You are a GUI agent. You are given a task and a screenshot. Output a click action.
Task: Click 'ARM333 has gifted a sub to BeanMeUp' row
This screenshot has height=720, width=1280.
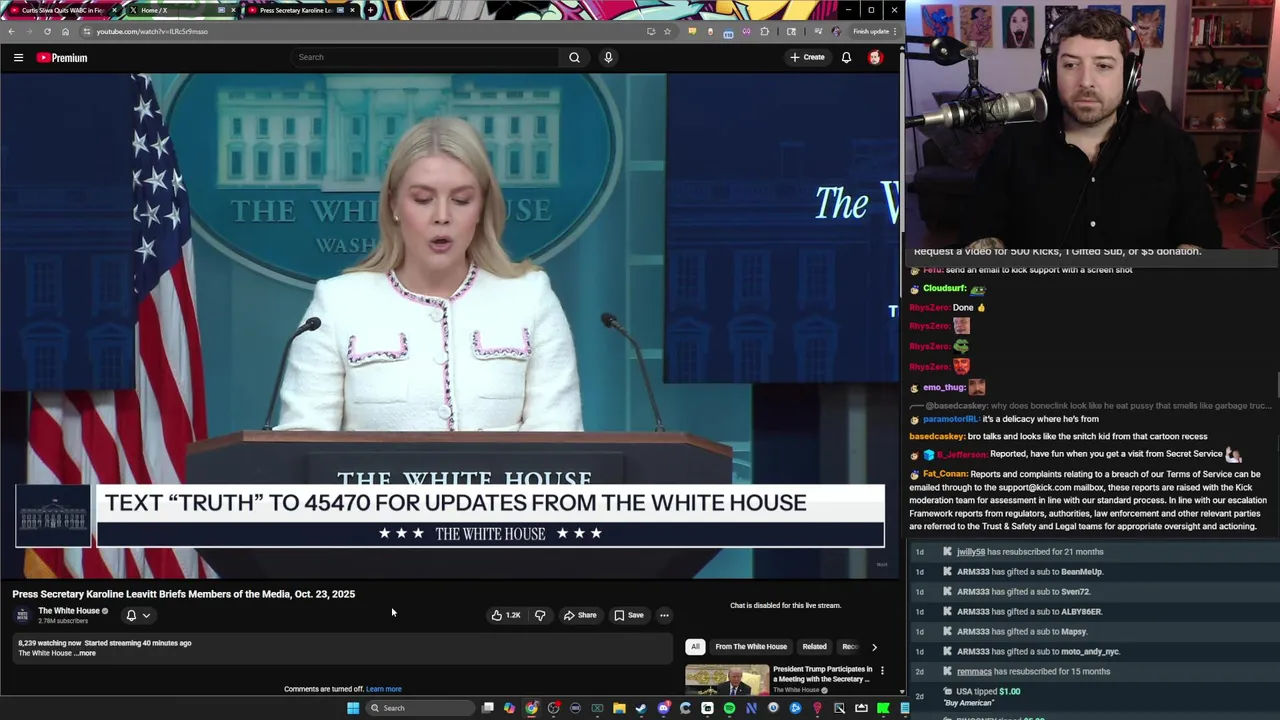[x=1094, y=572]
